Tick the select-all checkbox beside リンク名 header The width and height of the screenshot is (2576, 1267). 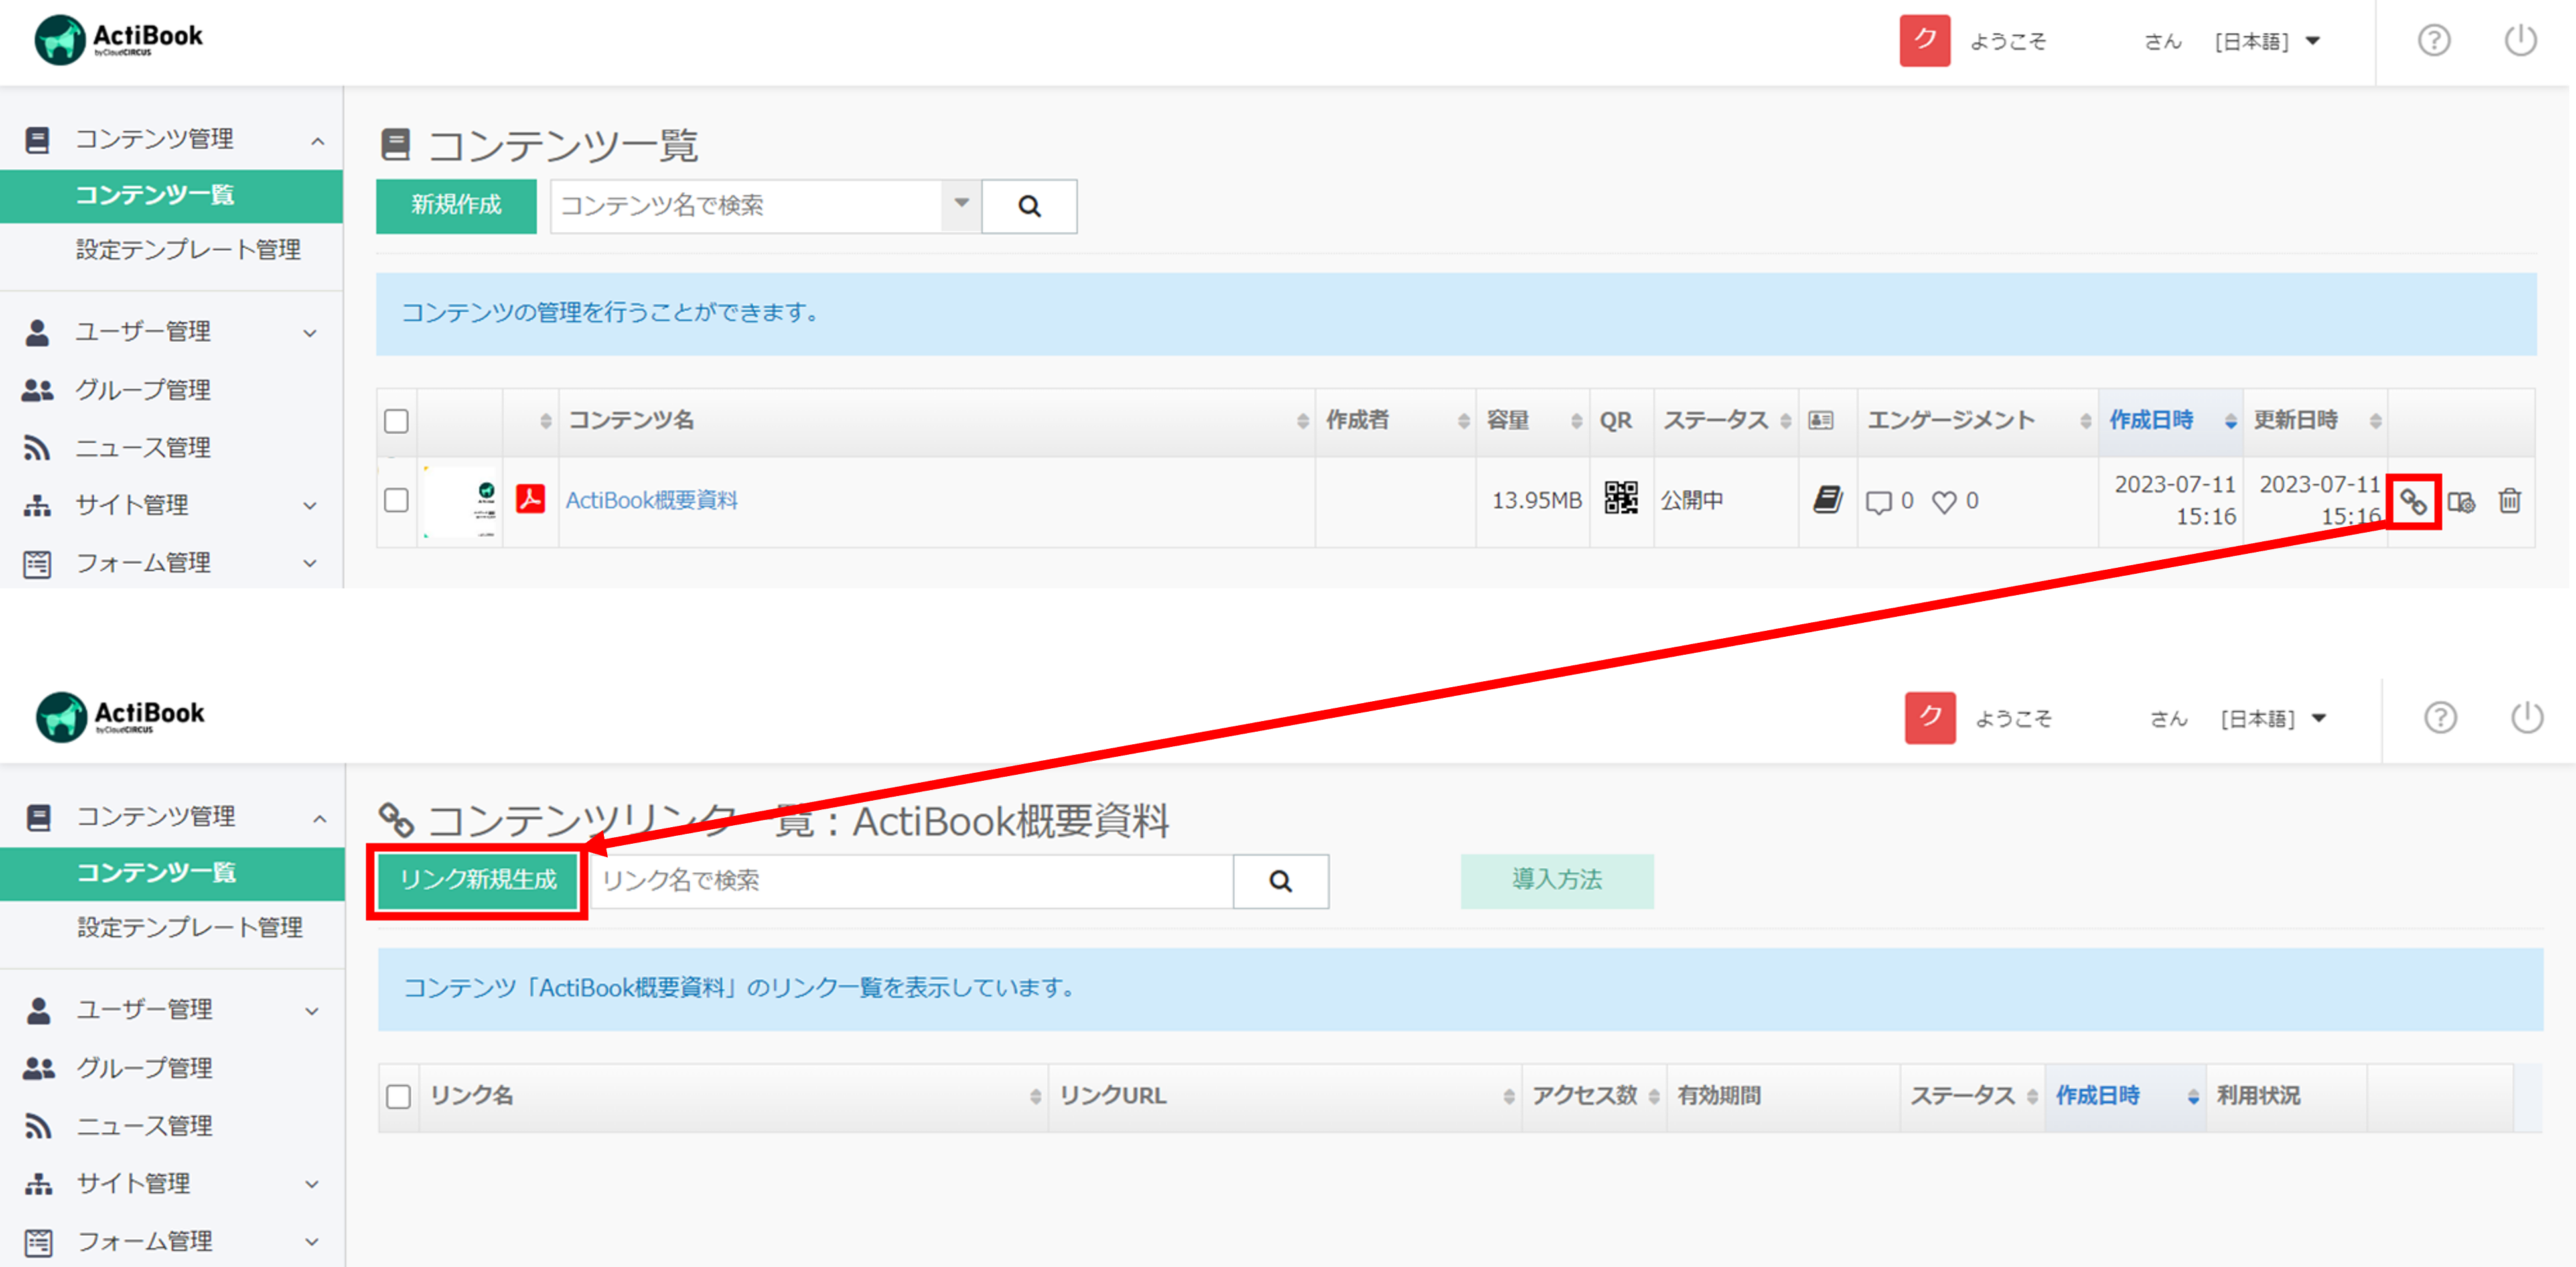399,1097
